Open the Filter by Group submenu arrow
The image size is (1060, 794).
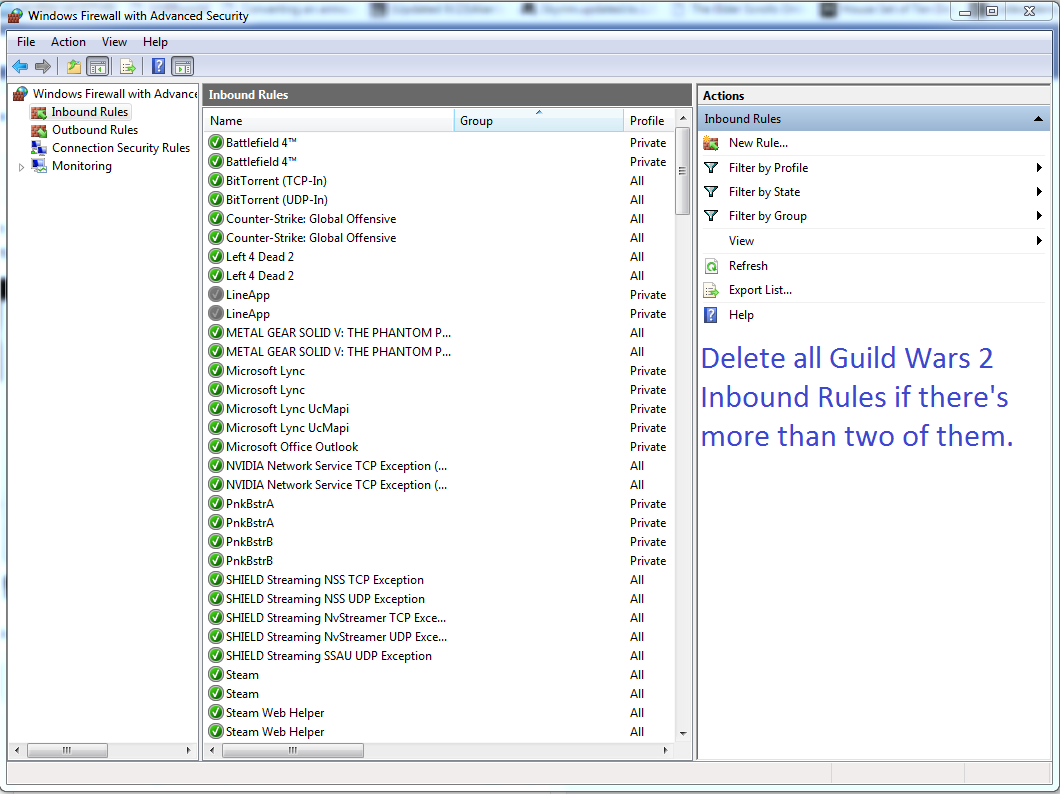click(x=1039, y=216)
